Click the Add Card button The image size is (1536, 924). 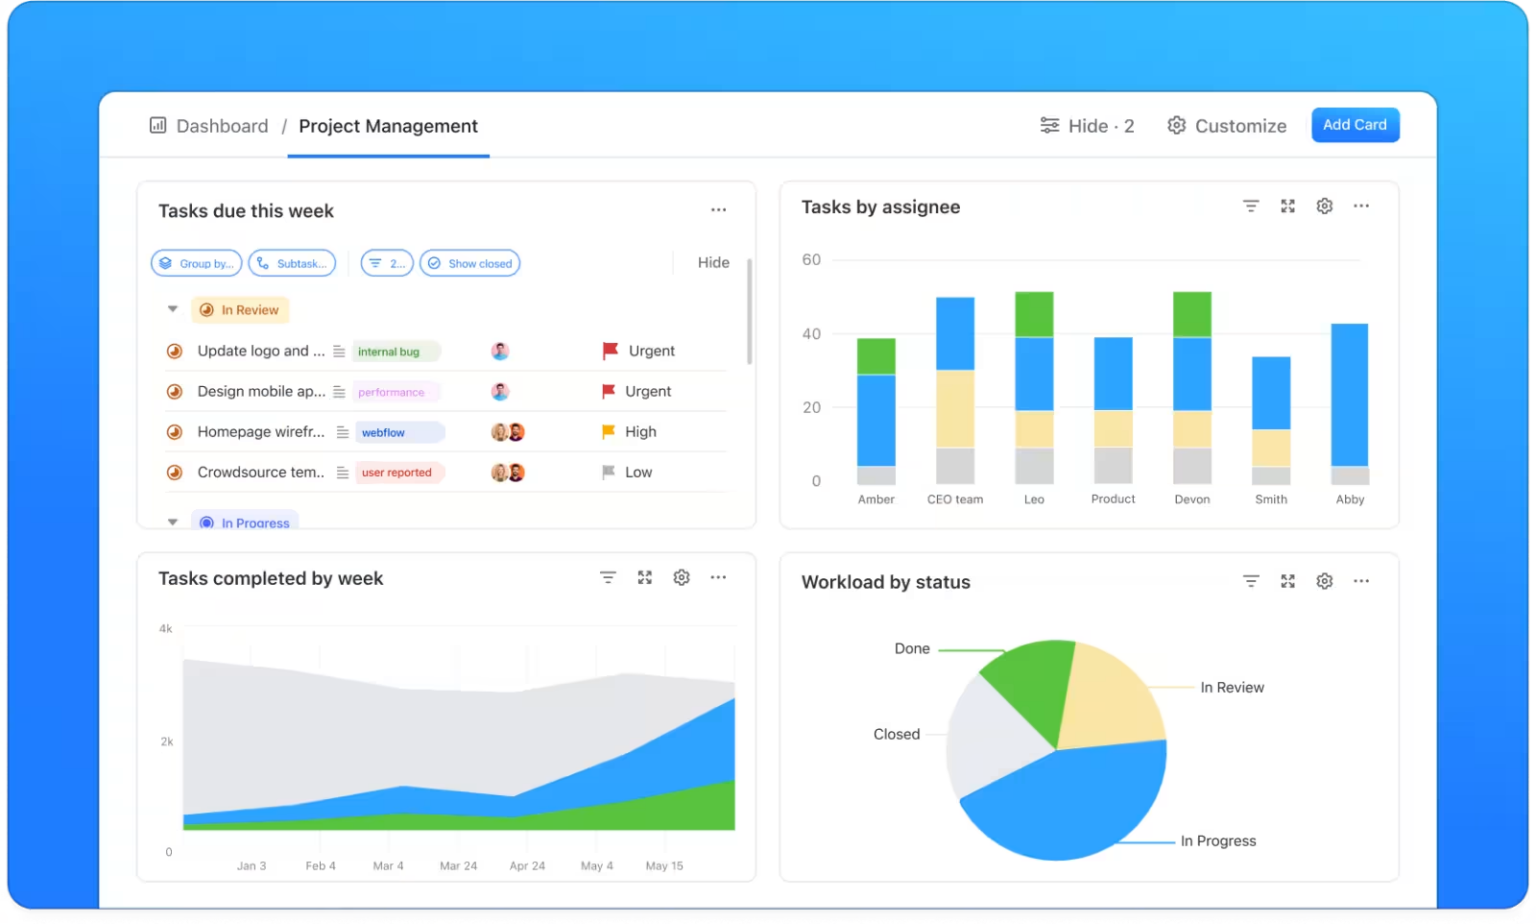(x=1355, y=125)
